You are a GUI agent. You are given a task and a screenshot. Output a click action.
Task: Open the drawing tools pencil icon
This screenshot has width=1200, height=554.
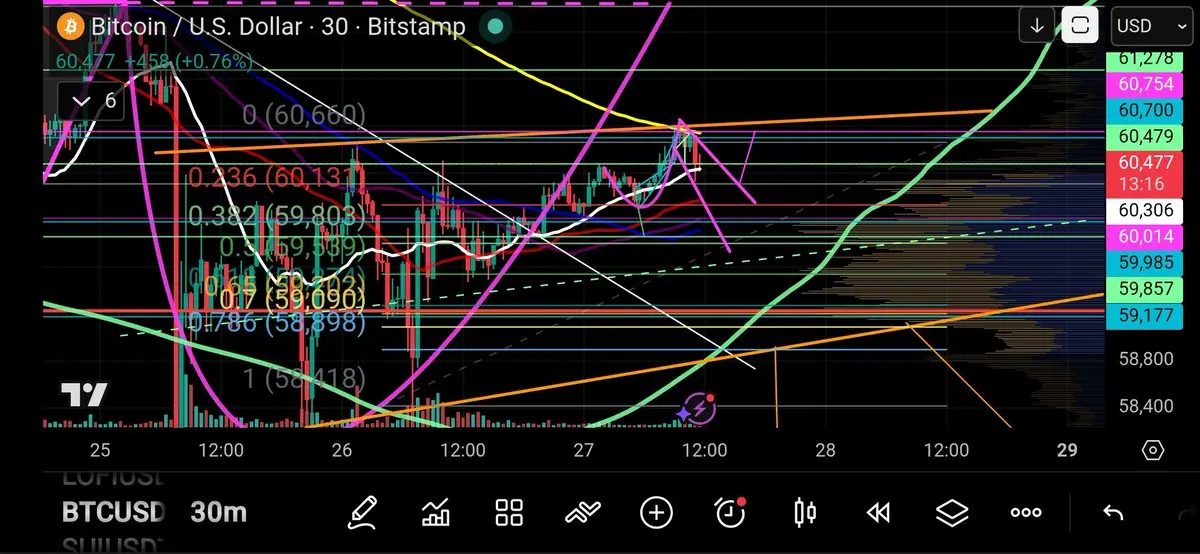[362, 513]
